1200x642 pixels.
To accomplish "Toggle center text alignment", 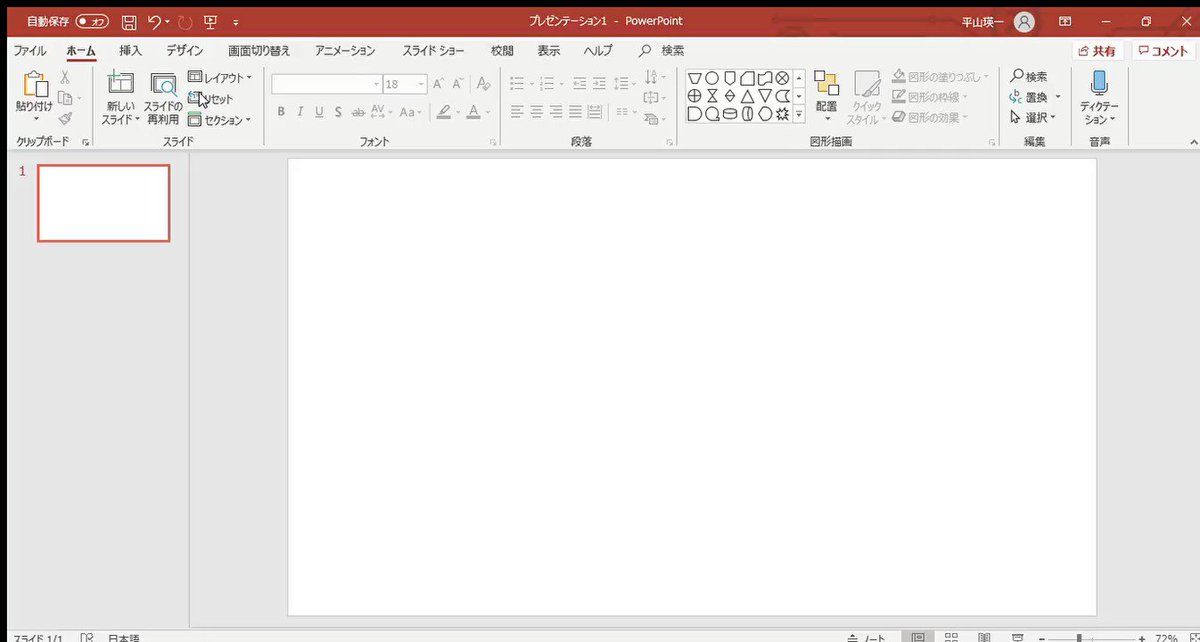I will [535, 111].
